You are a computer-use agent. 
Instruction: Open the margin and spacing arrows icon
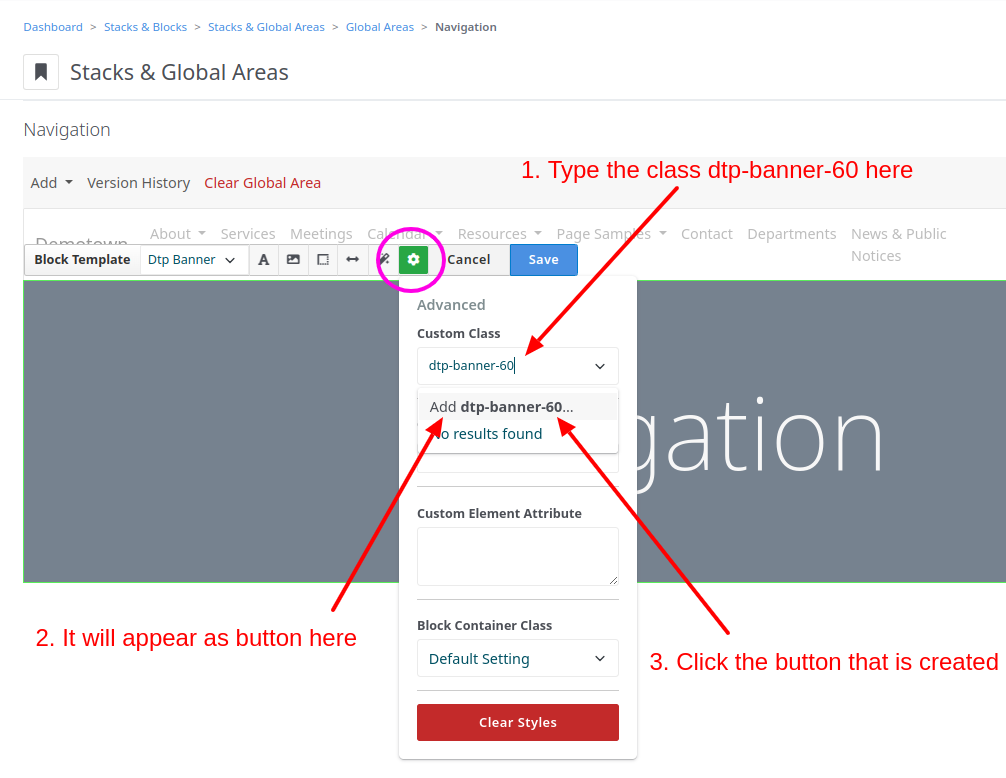pos(352,260)
